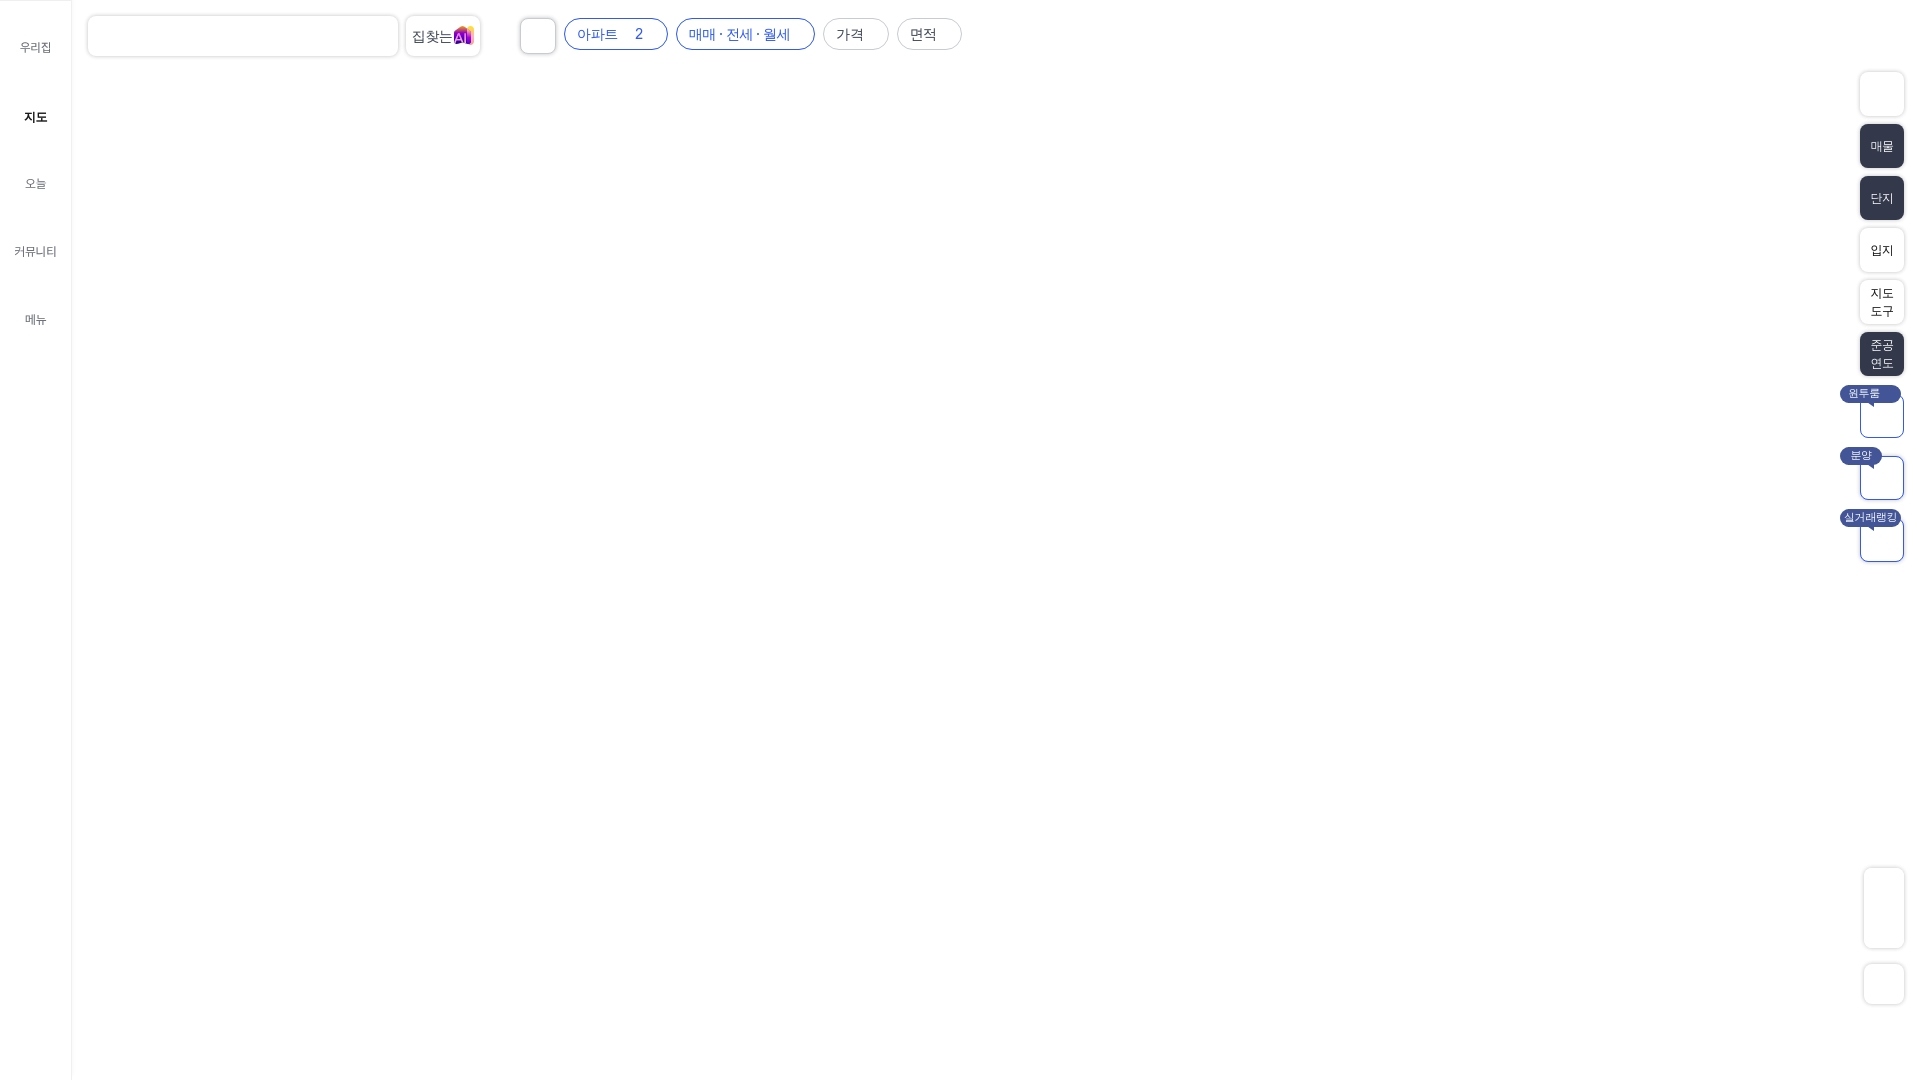The width and height of the screenshot is (1920, 1080).
Task: Toggle the 매물 map layer
Action: pos(1881,146)
